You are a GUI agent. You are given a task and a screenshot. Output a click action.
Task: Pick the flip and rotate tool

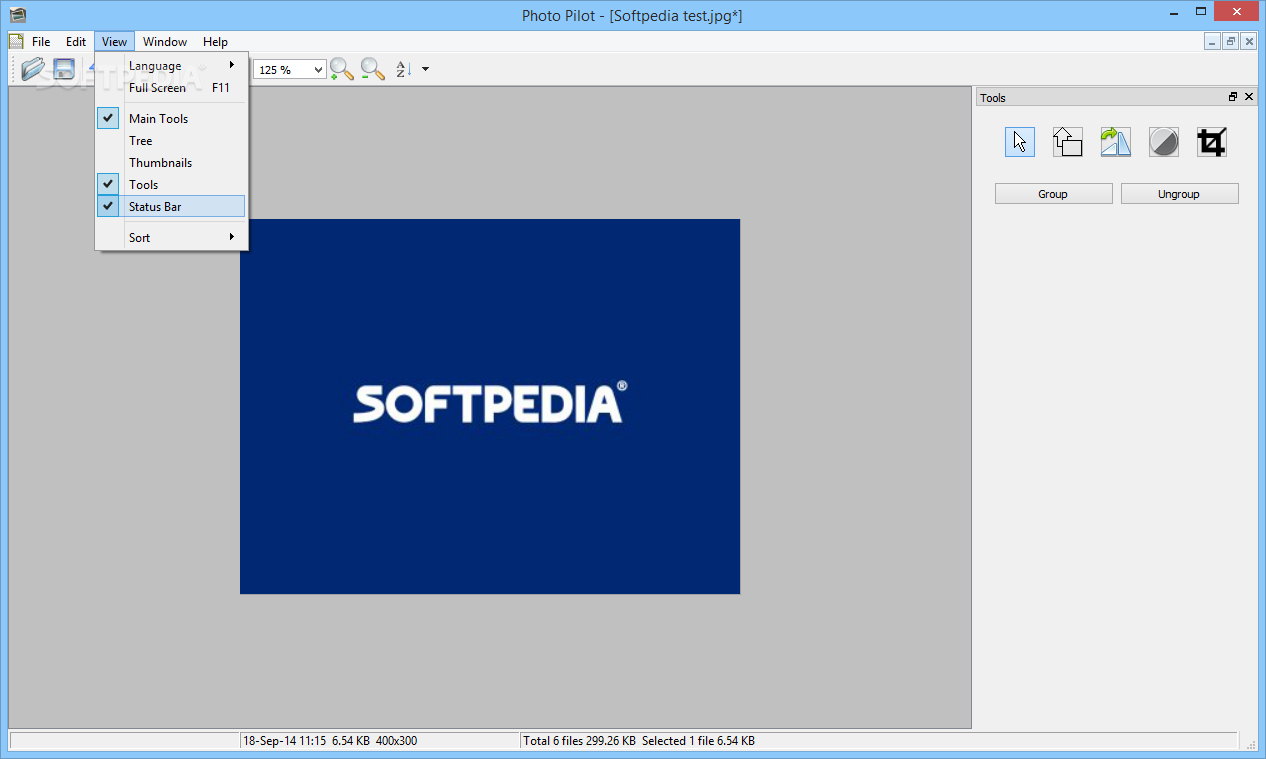pos(1115,142)
